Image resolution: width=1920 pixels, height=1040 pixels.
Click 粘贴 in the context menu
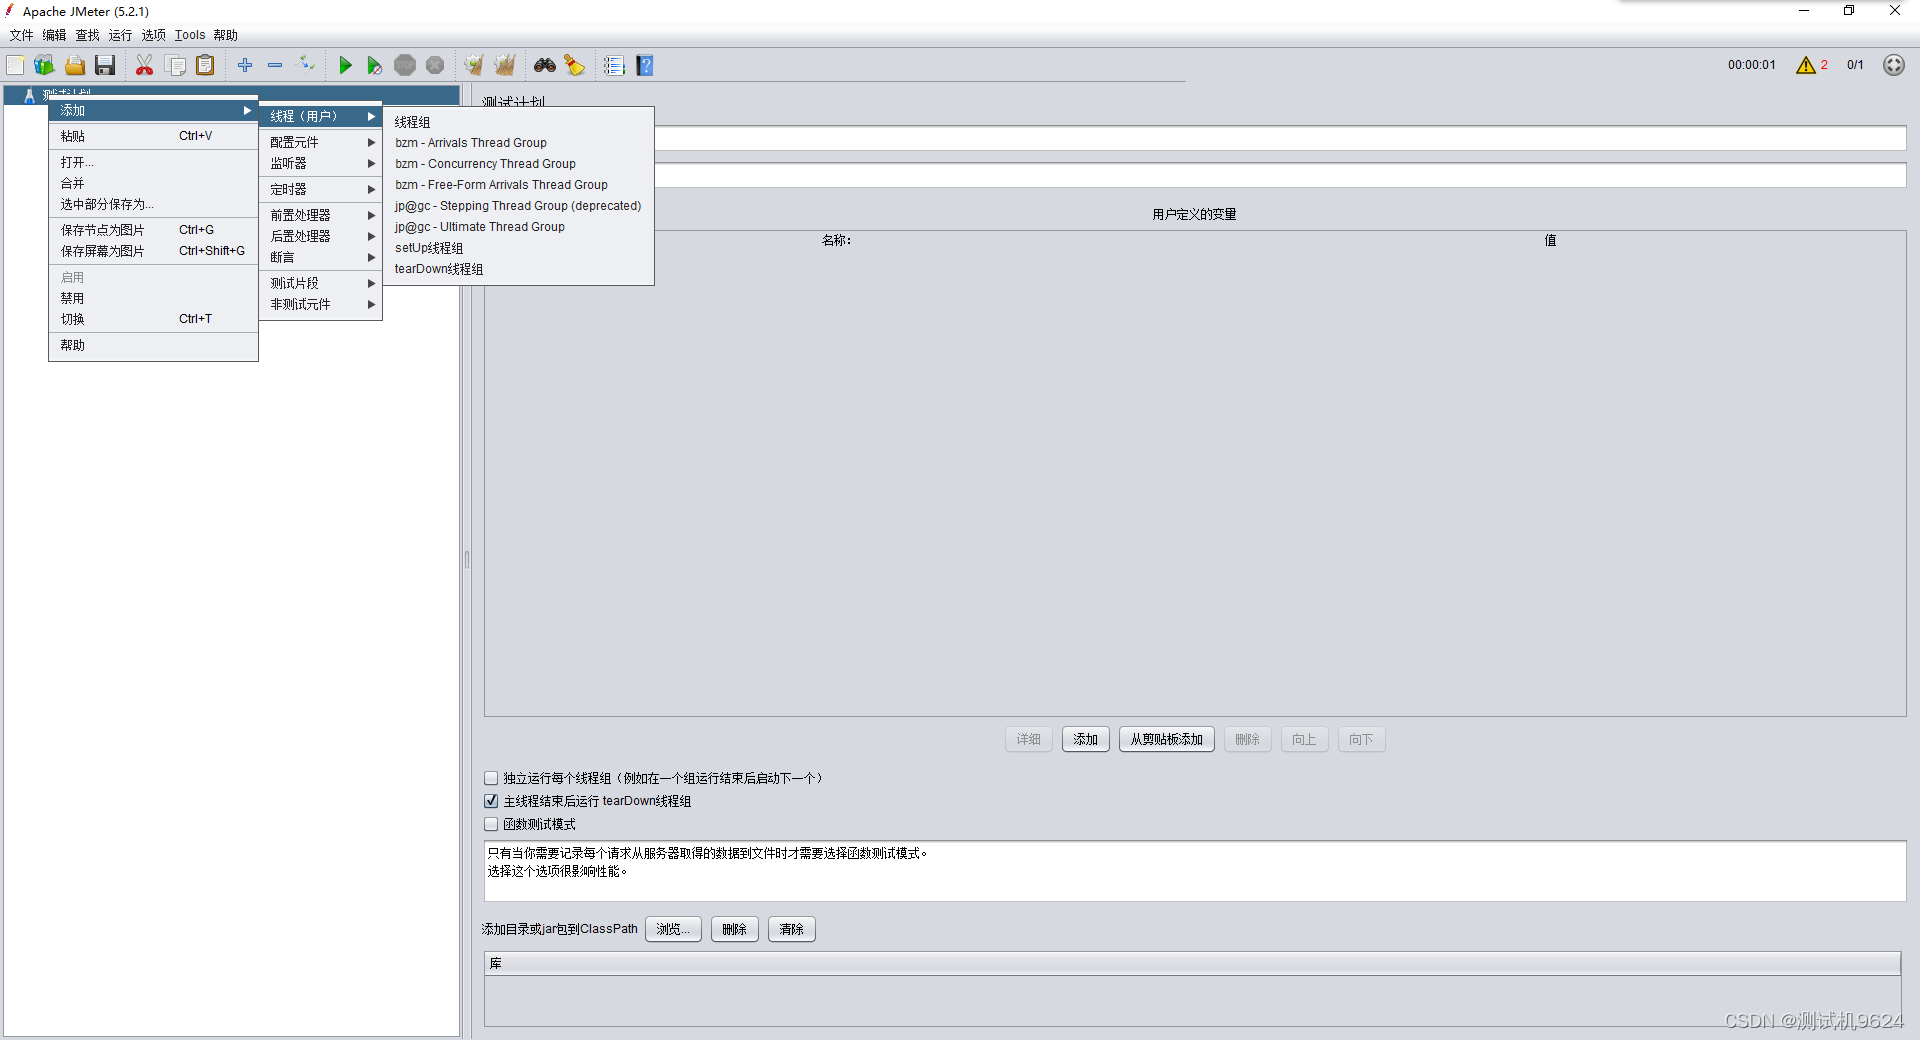click(154, 136)
